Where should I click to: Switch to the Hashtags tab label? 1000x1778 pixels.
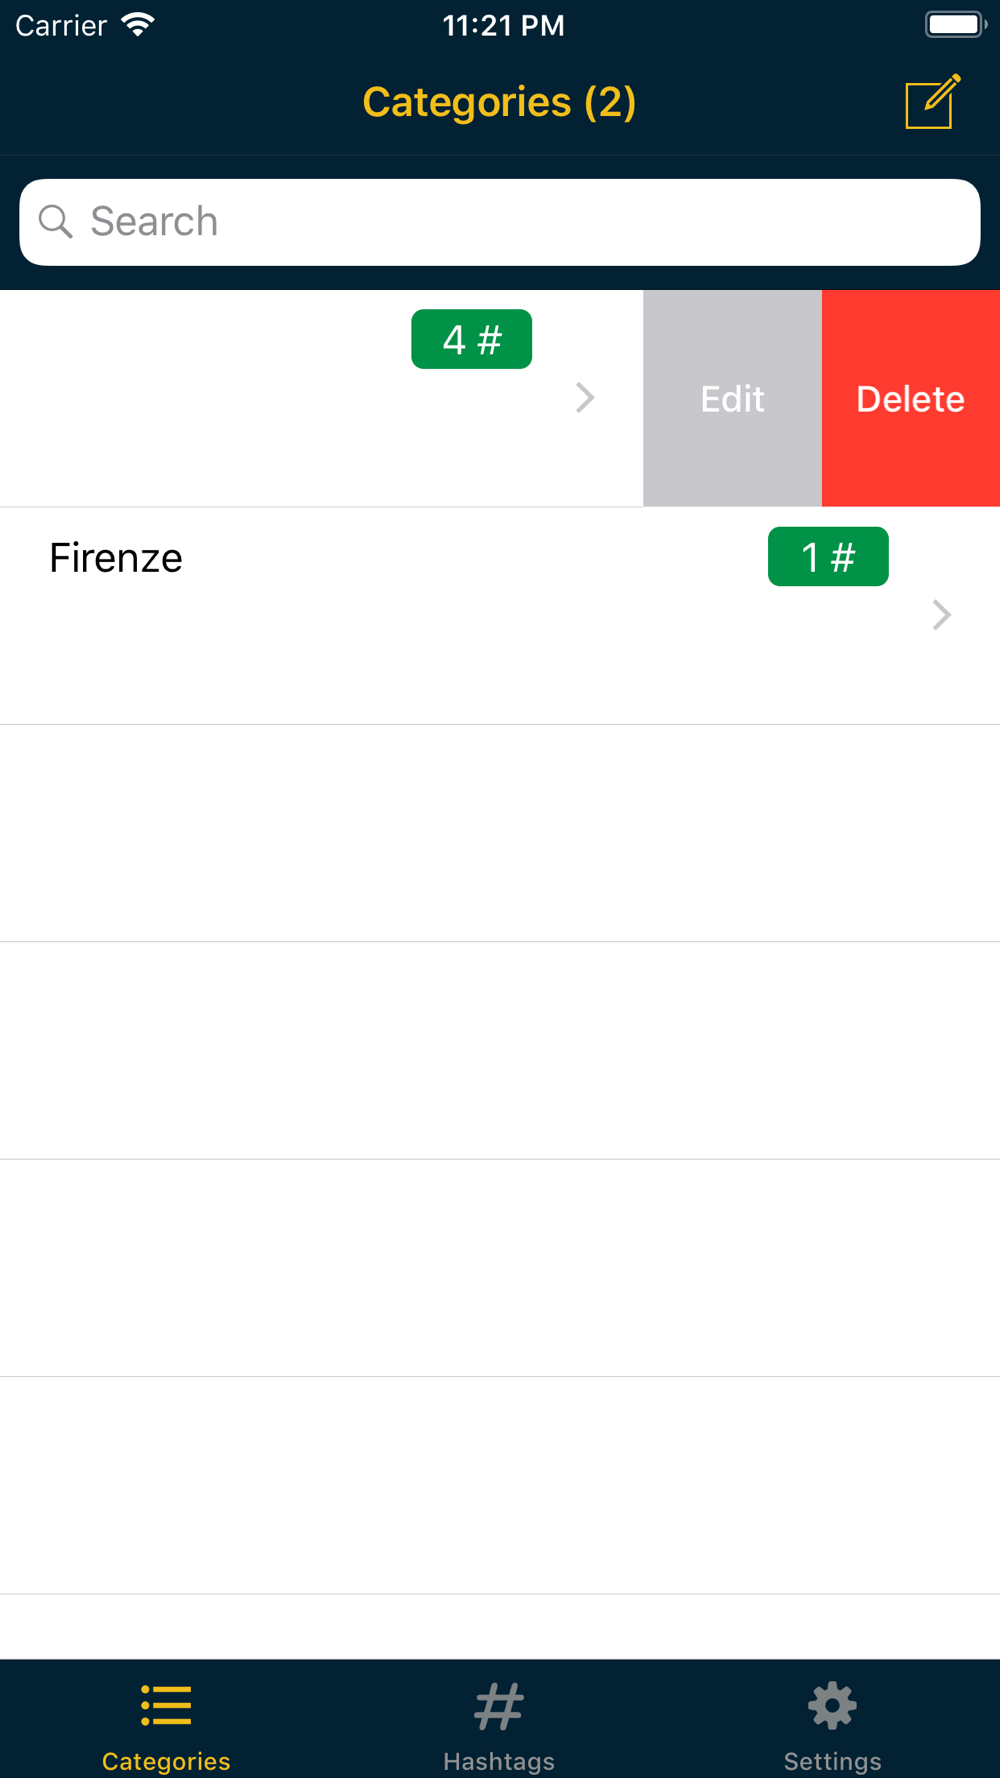[499, 1761]
